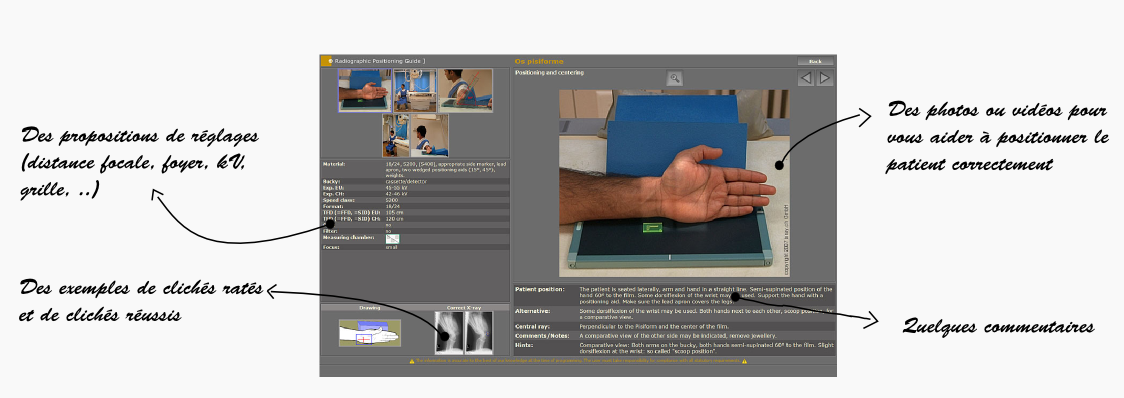The image size is (1124, 398).
Task: Click the Back button
Action: coord(815,62)
